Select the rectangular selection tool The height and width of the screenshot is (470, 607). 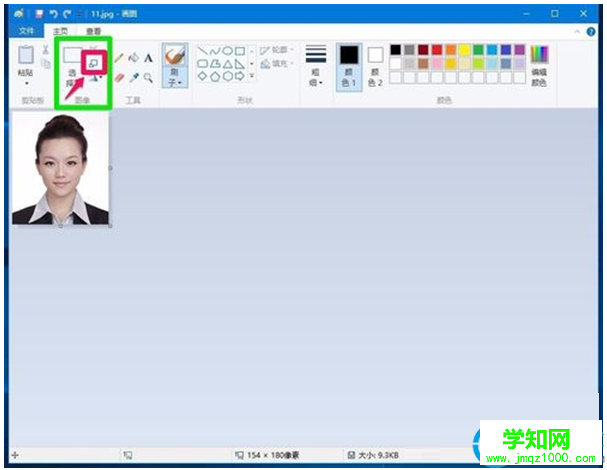point(72,55)
